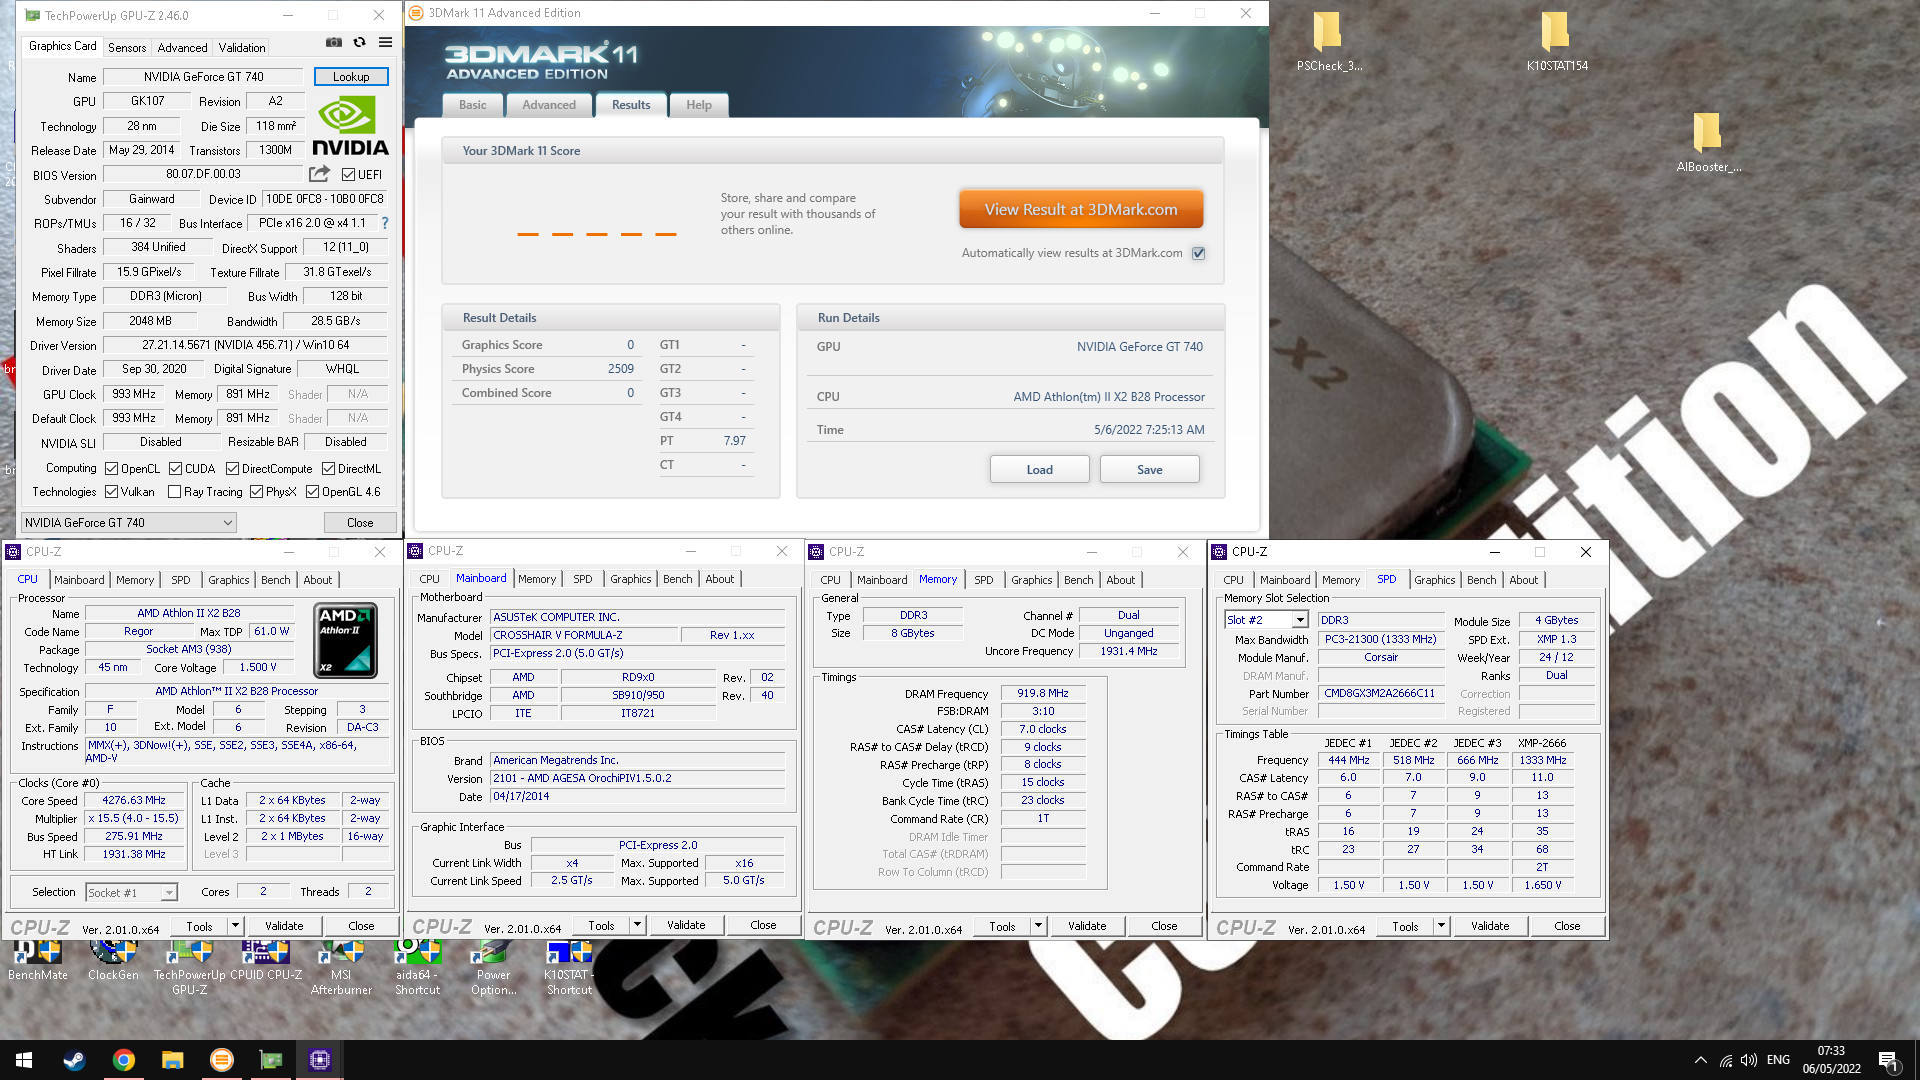This screenshot has height=1080, width=1920.
Task: Click the GPU Name field NVIDIA GeForce GT 740
Action: pyautogui.click(x=203, y=77)
